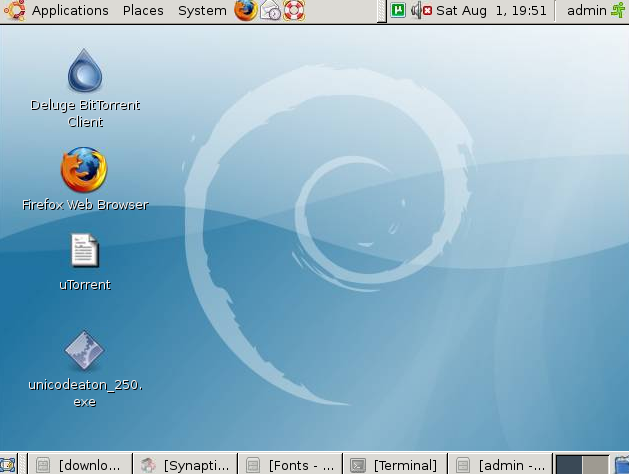Open the System menu
Image resolution: width=629 pixels, height=474 pixels.
click(x=202, y=11)
